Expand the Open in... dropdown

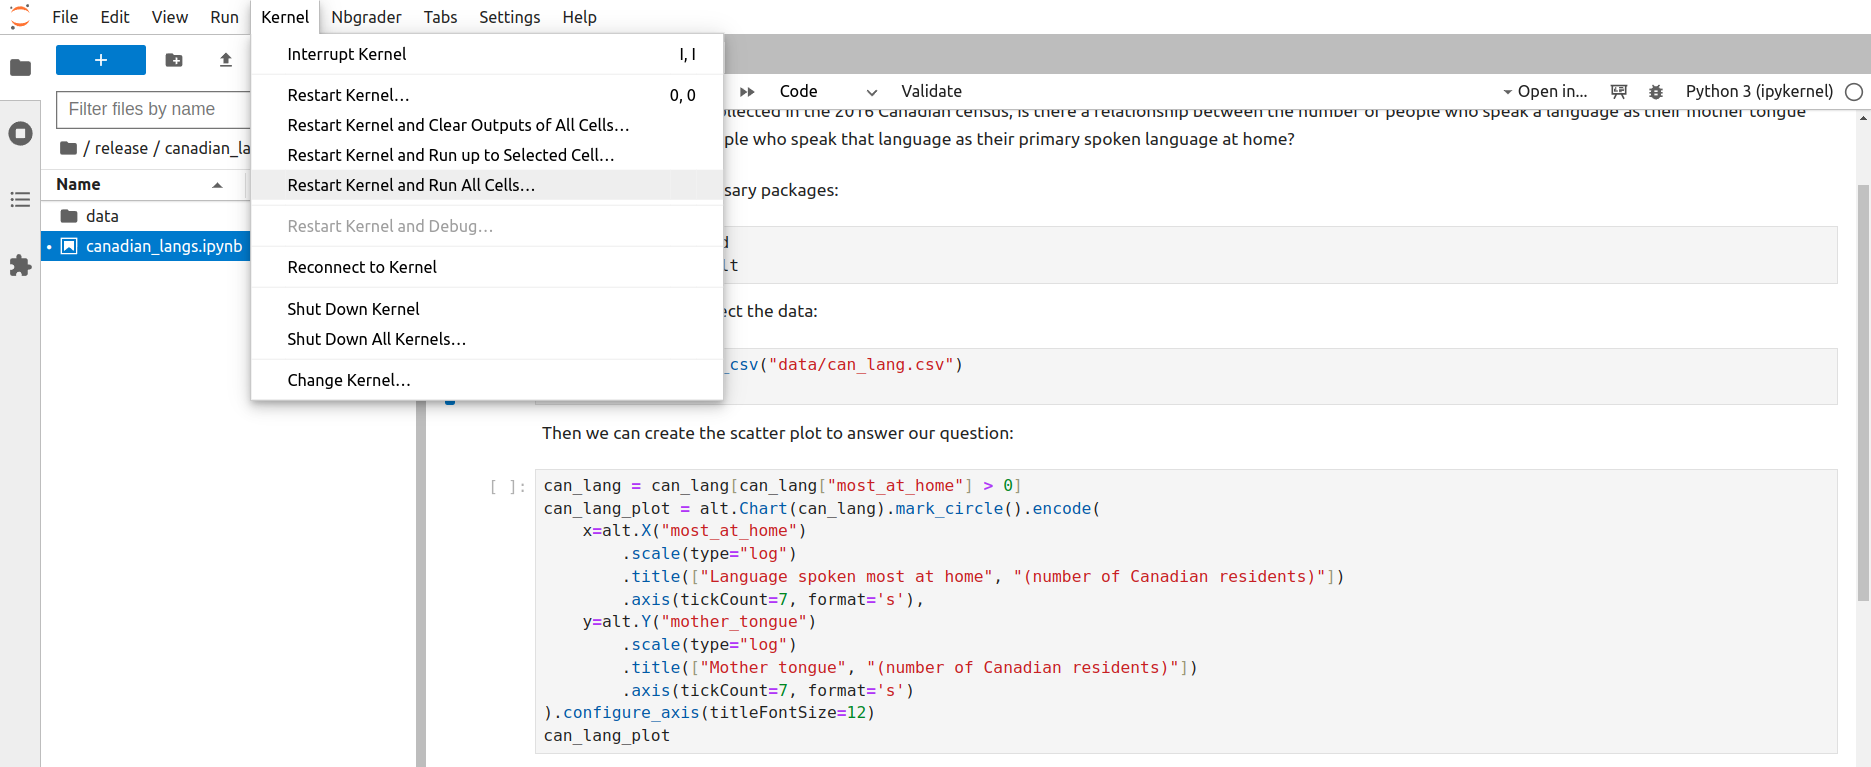(1545, 91)
